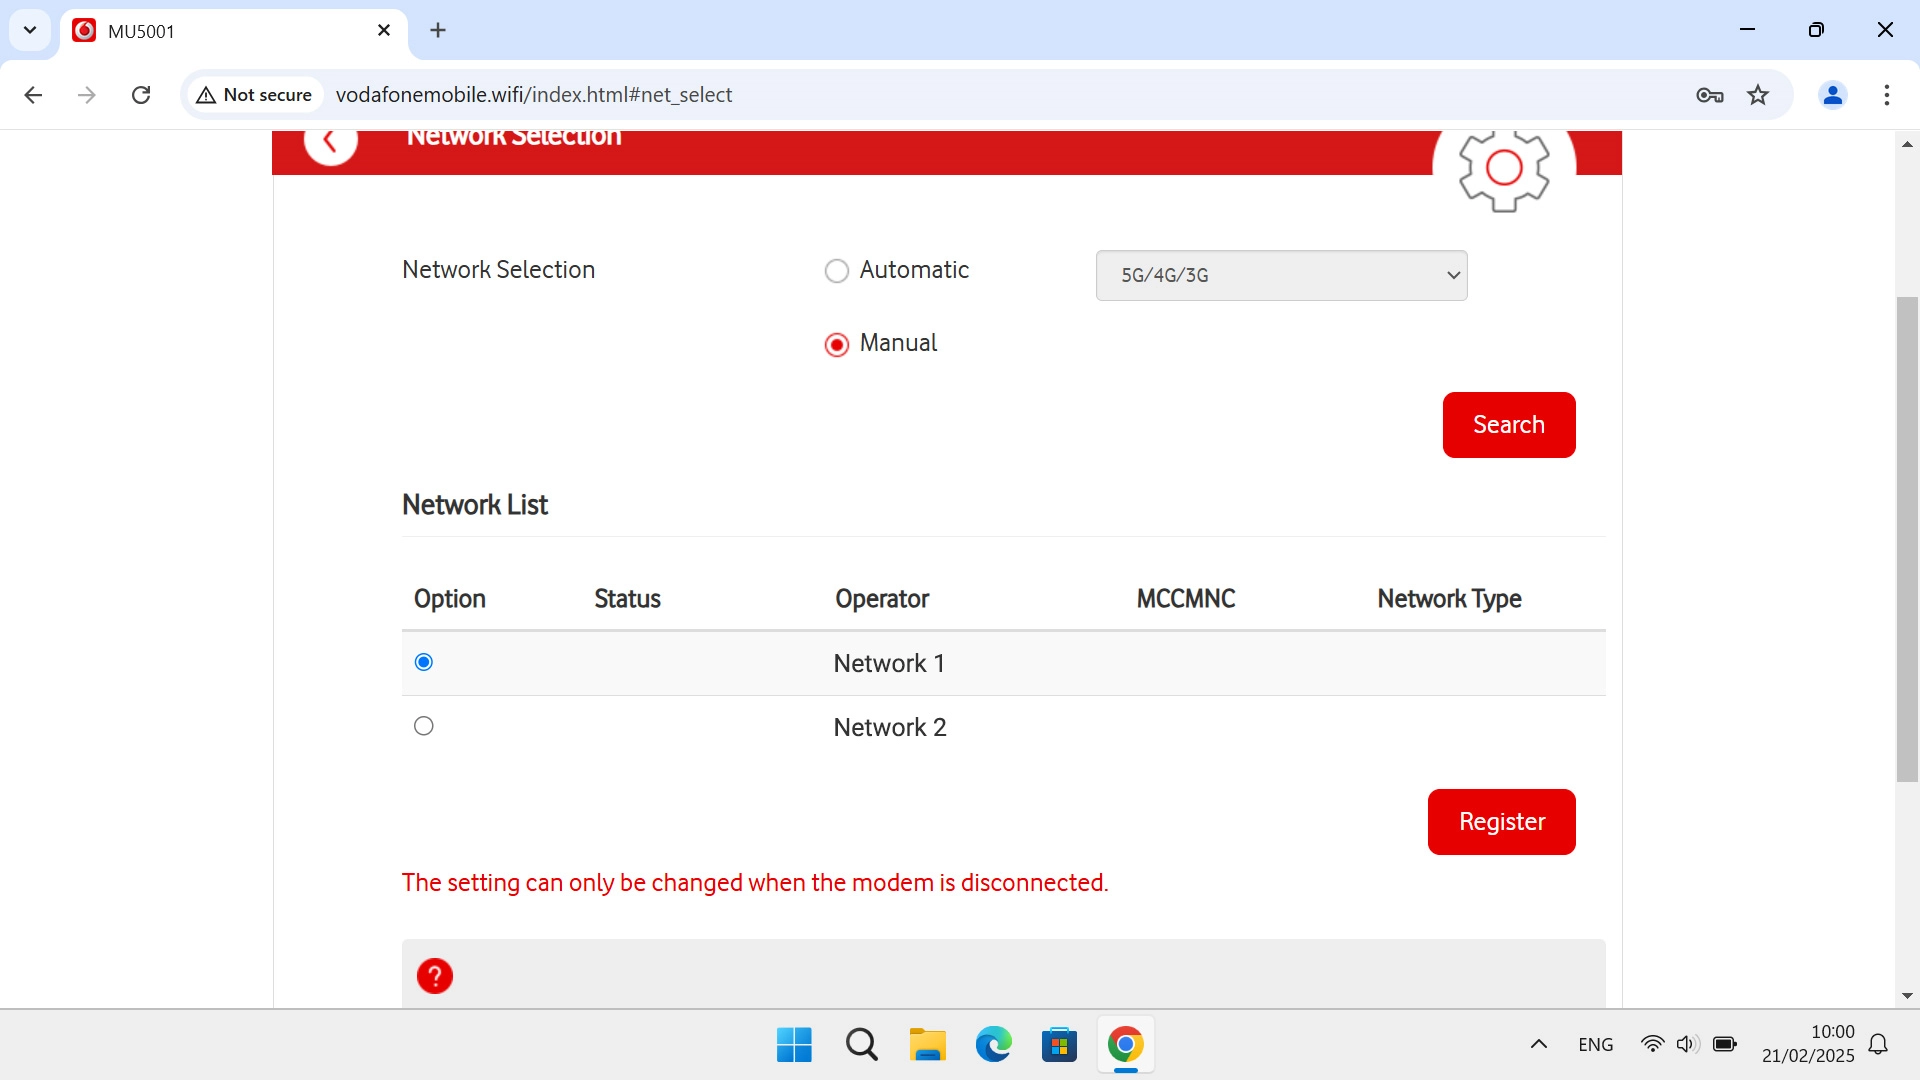
Task: Click the settings gear icon on the page
Action: pos(1504,169)
